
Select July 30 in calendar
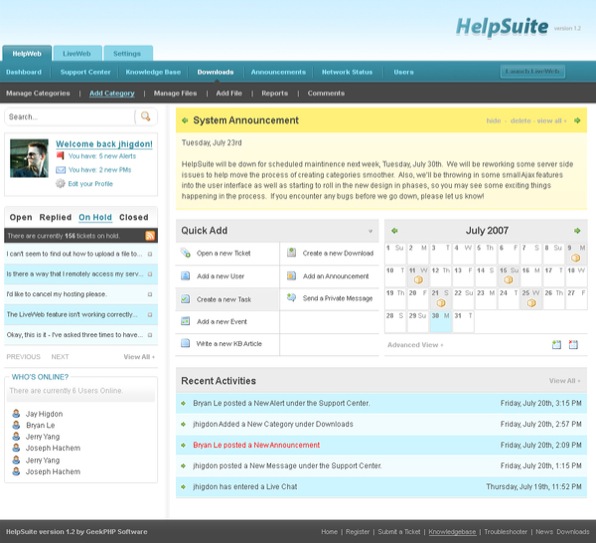tap(441, 321)
